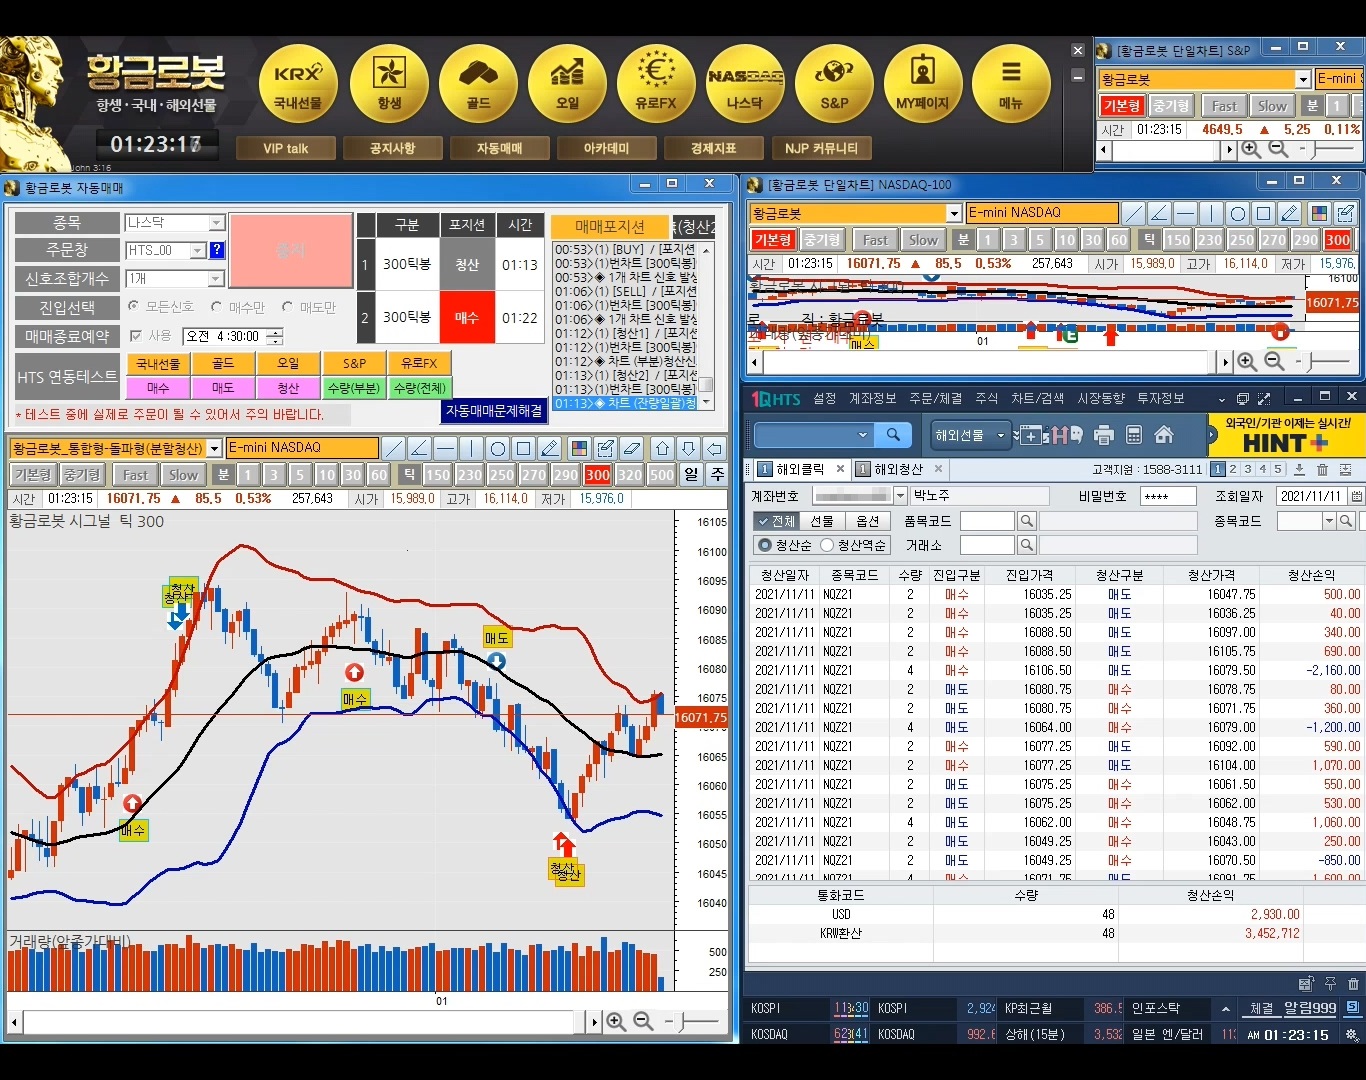
Task: Click the calendar icon next to 조회일자
Action: 1357,496
